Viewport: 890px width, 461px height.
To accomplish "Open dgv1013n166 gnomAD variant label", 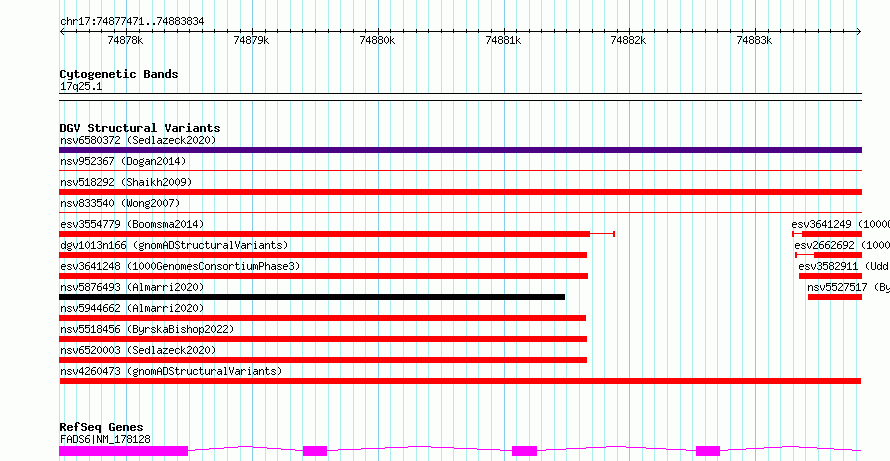I will click(174, 245).
